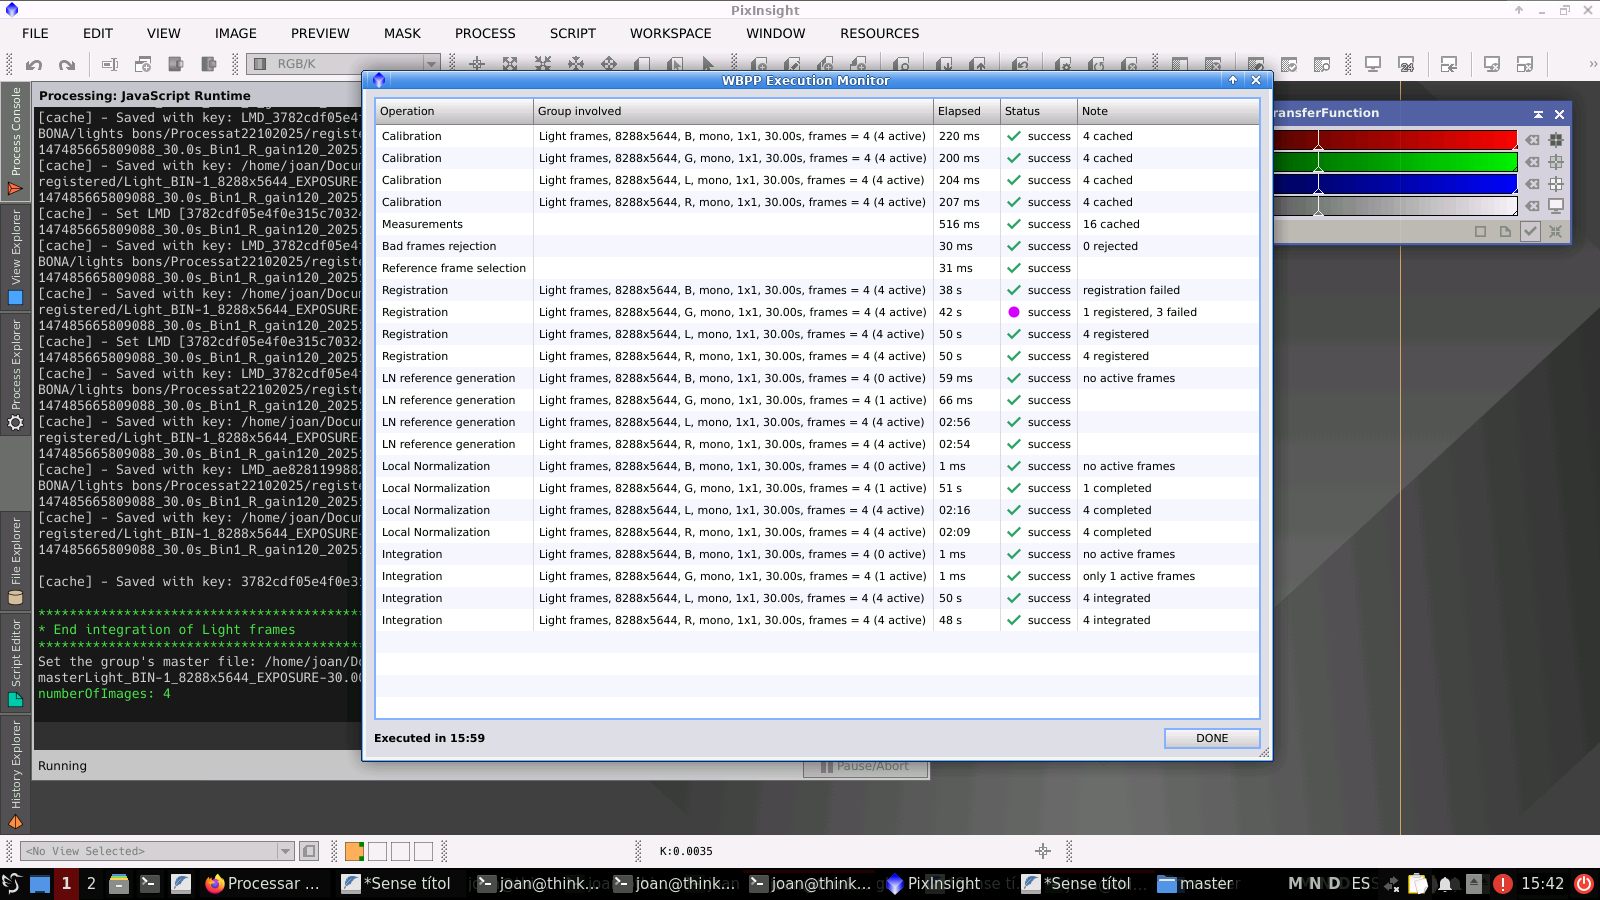
Task: Expand the No View Selected dropdown
Action: tap(284, 851)
